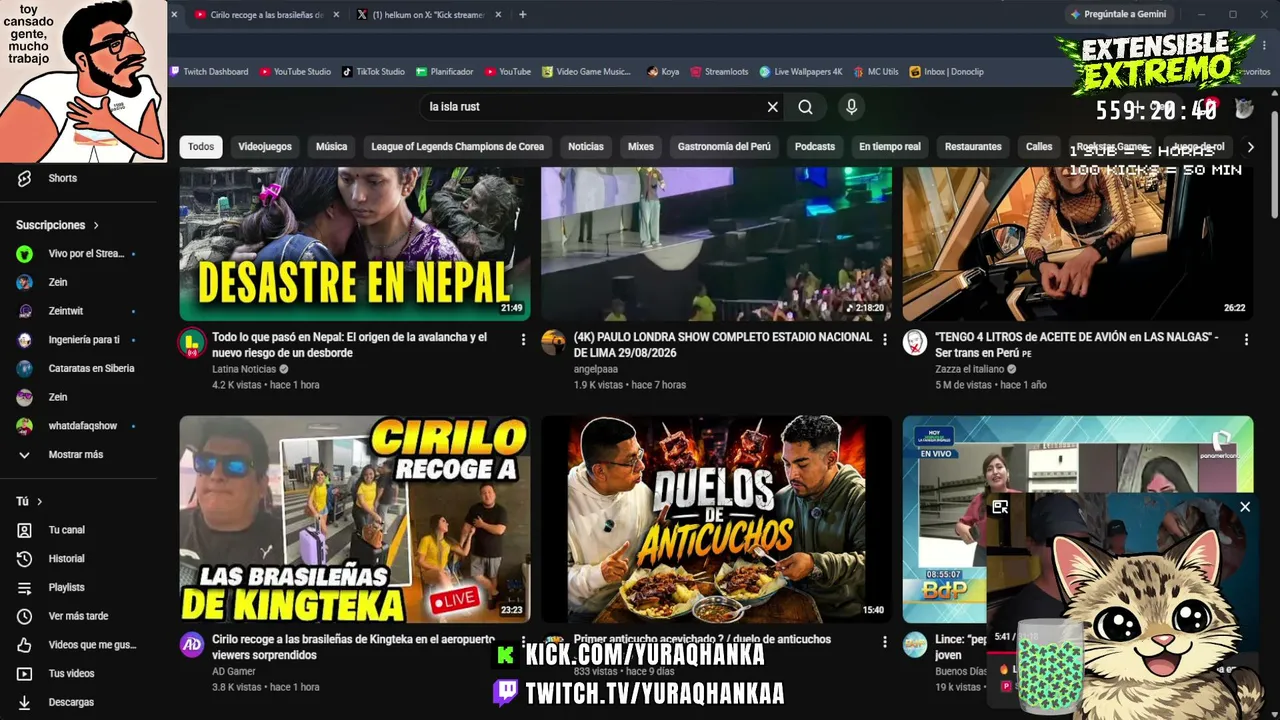Close the mini player
The width and height of the screenshot is (1280, 720).
(x=1245, y=507)
